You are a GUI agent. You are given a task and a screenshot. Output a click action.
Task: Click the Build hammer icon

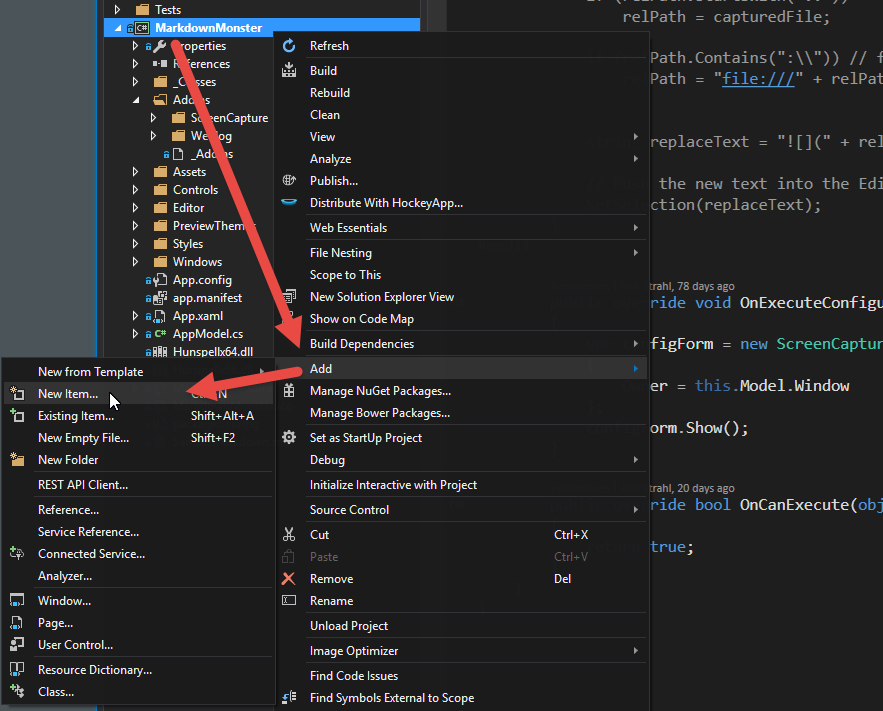pos(290,70)
